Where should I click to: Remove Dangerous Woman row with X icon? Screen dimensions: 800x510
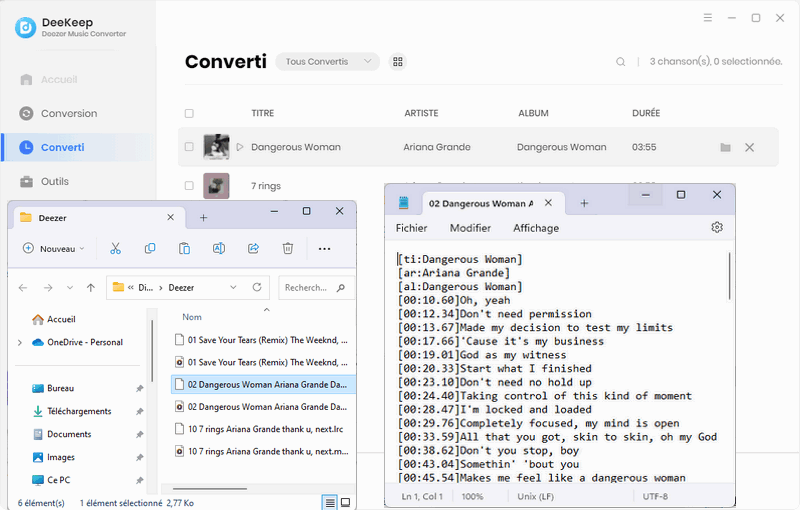pos(750,148)
